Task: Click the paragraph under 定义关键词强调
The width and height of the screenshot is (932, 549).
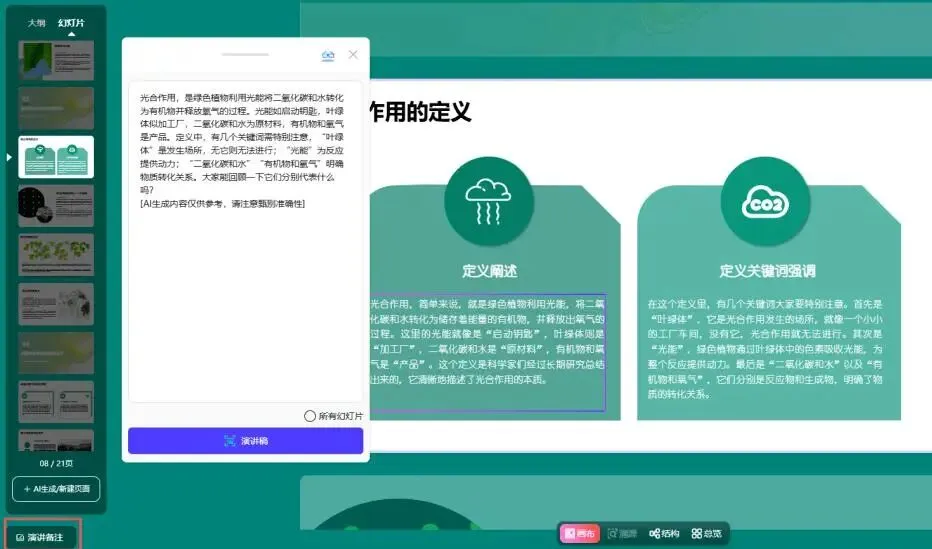Action: (765, 349)
